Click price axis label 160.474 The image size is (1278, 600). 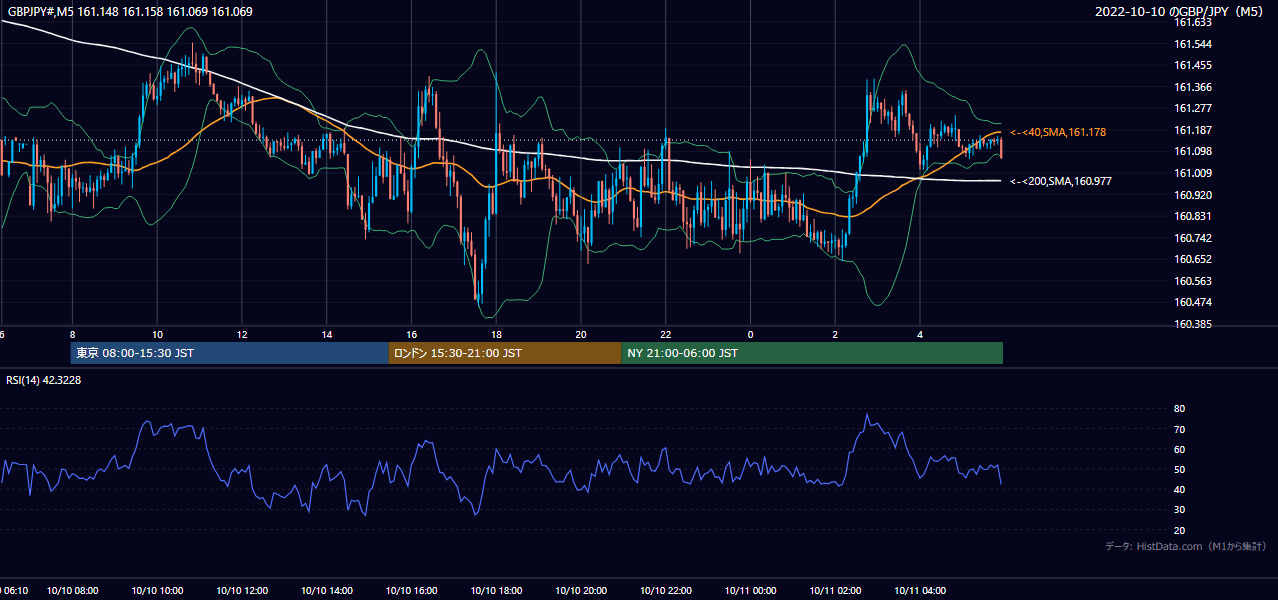click(x=1193, y=302)
